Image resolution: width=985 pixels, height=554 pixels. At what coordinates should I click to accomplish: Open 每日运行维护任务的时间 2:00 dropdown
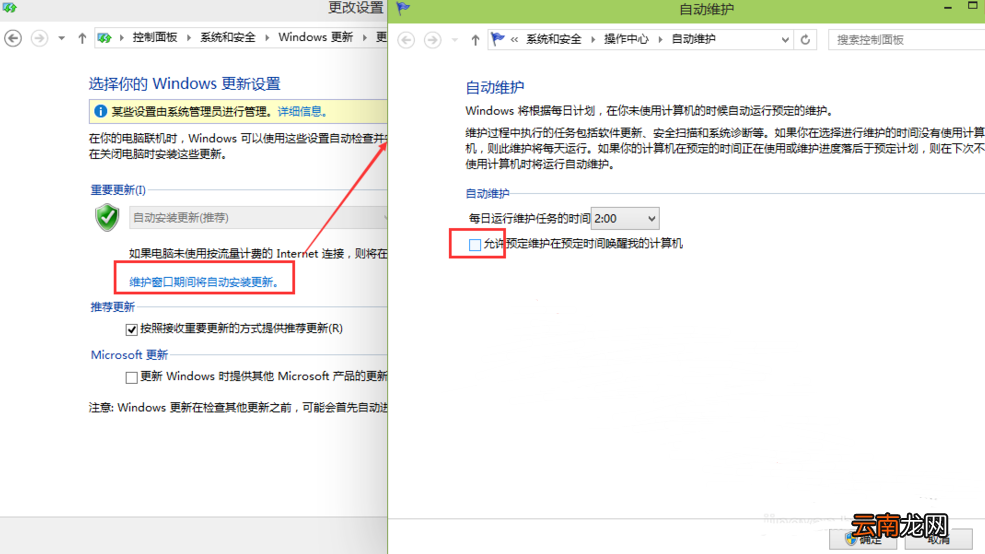tap(625, 219)
